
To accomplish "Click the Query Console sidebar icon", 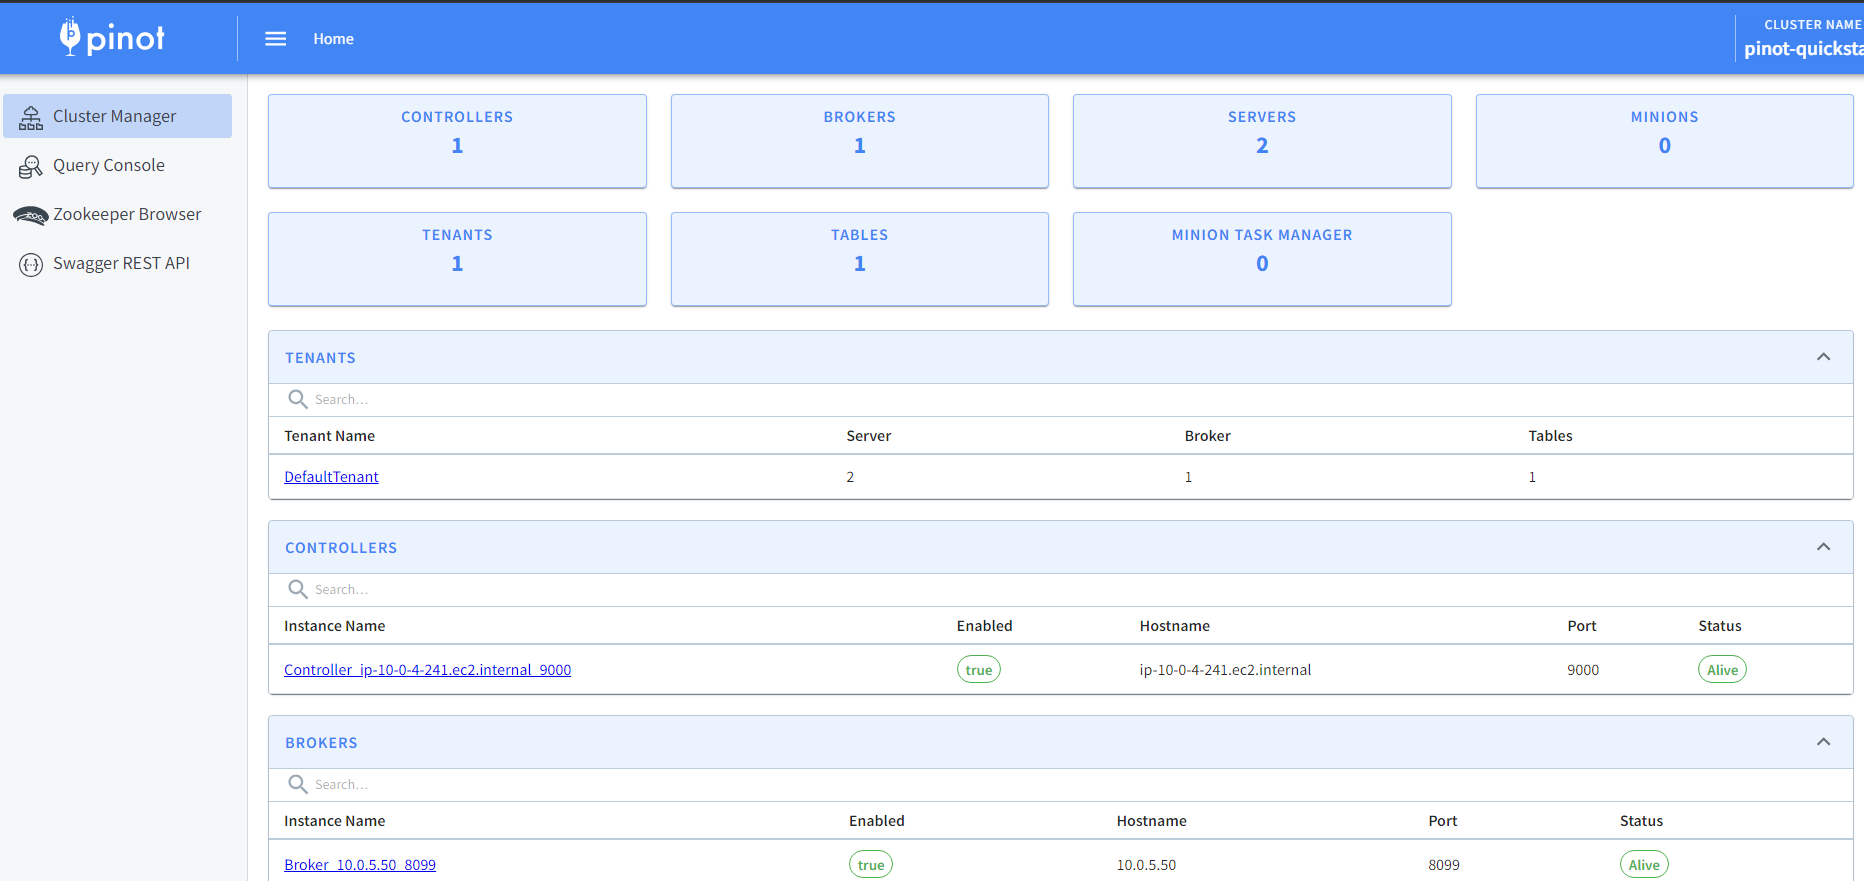I will [31, 166].
